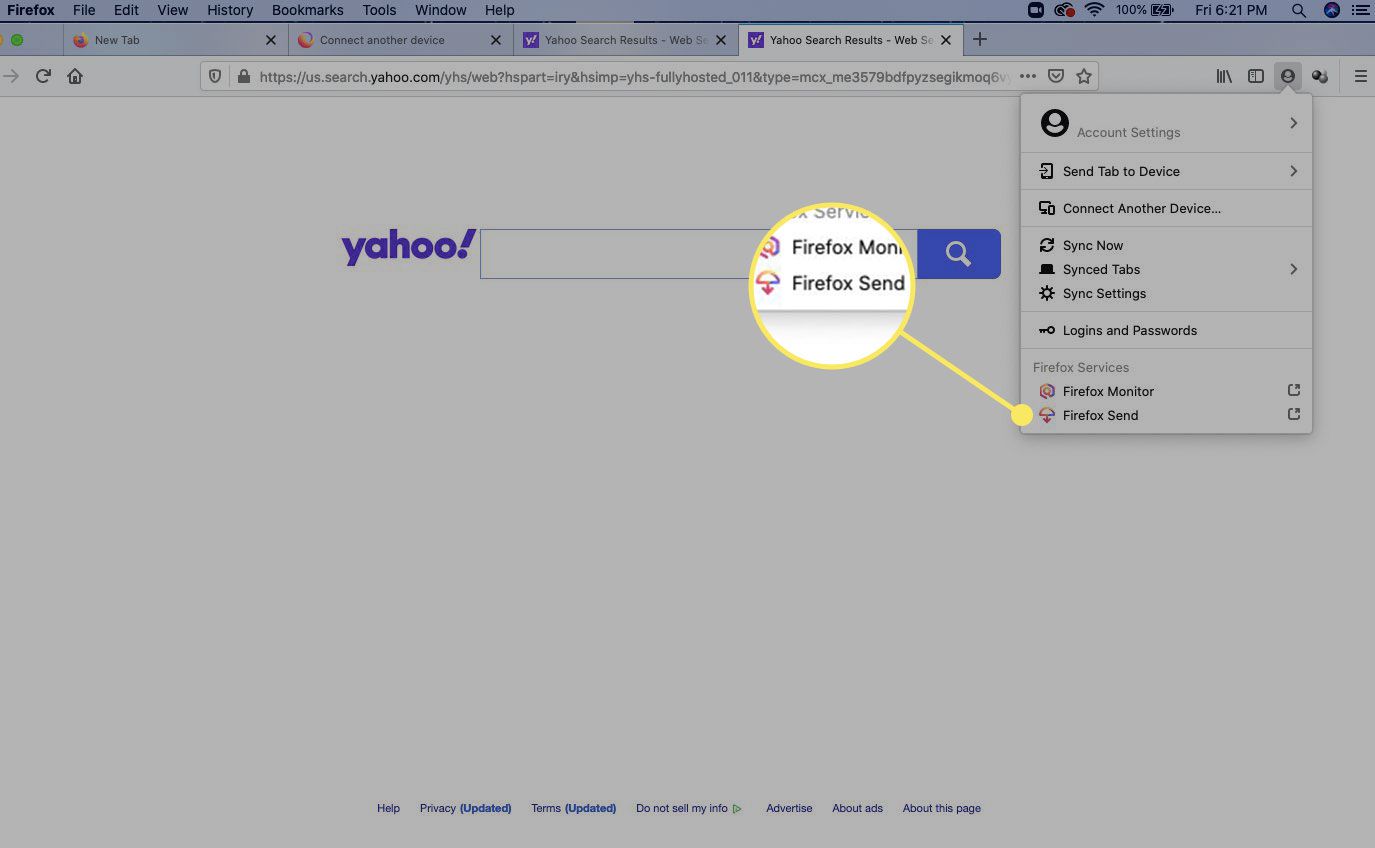Open a new tab with plus button
The height and width of the screenshot is (848, 1375).
(980, 40)
